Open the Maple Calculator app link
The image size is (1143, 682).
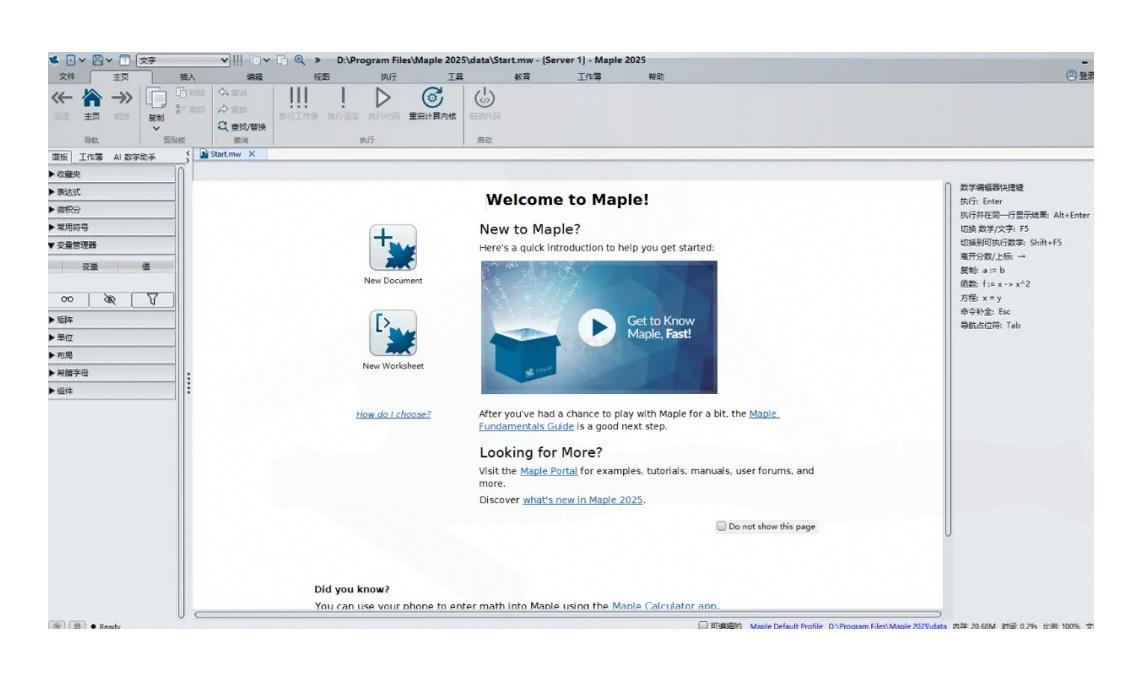point(664,605)
